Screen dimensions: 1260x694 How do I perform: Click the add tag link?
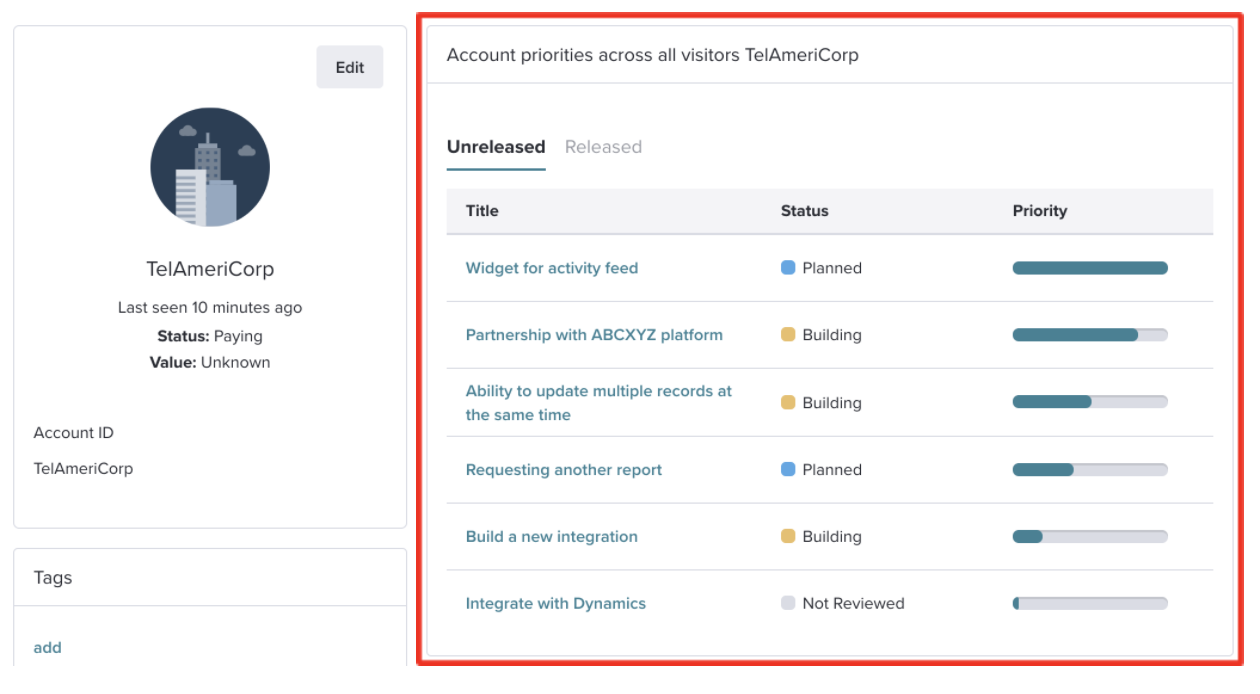[47, 647]
